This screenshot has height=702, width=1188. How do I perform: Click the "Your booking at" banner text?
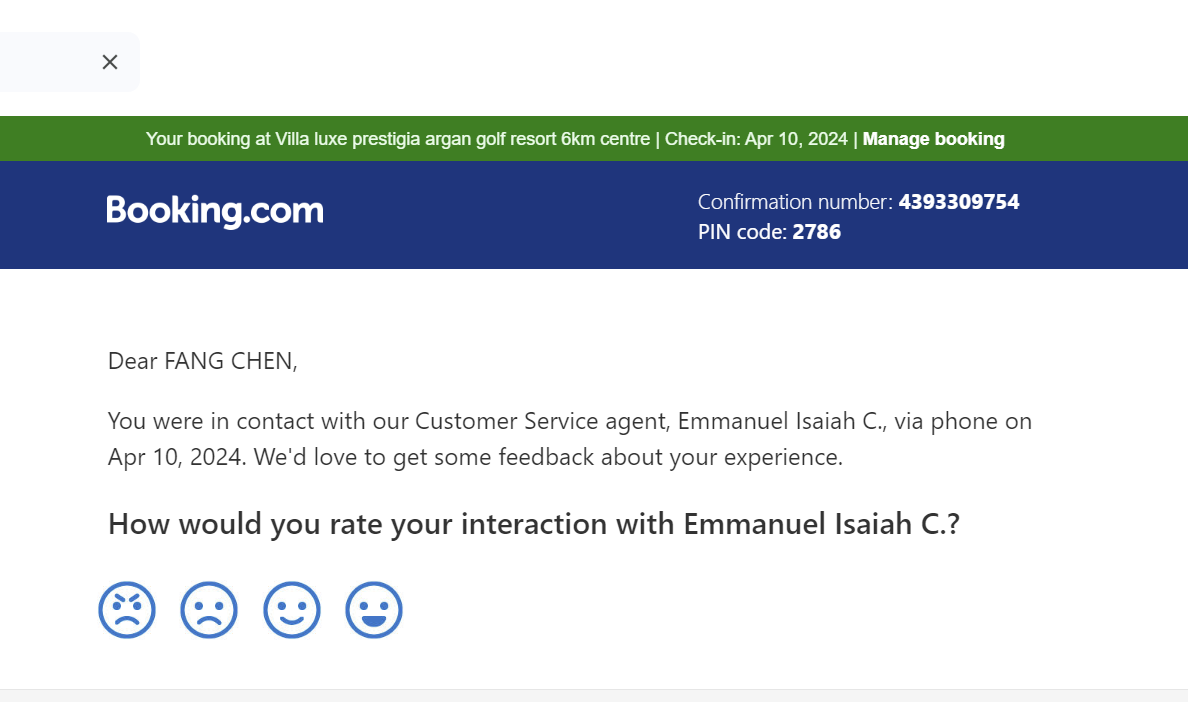point(197,139)
